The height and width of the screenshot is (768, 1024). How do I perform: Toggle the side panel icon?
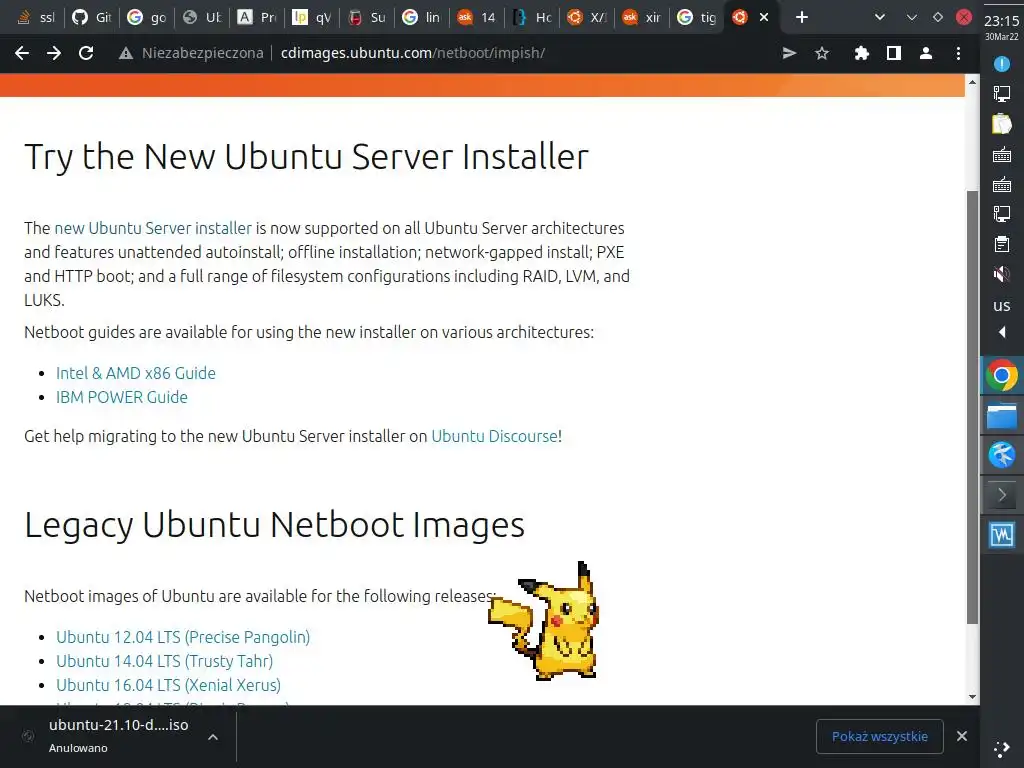pos(894,53)
